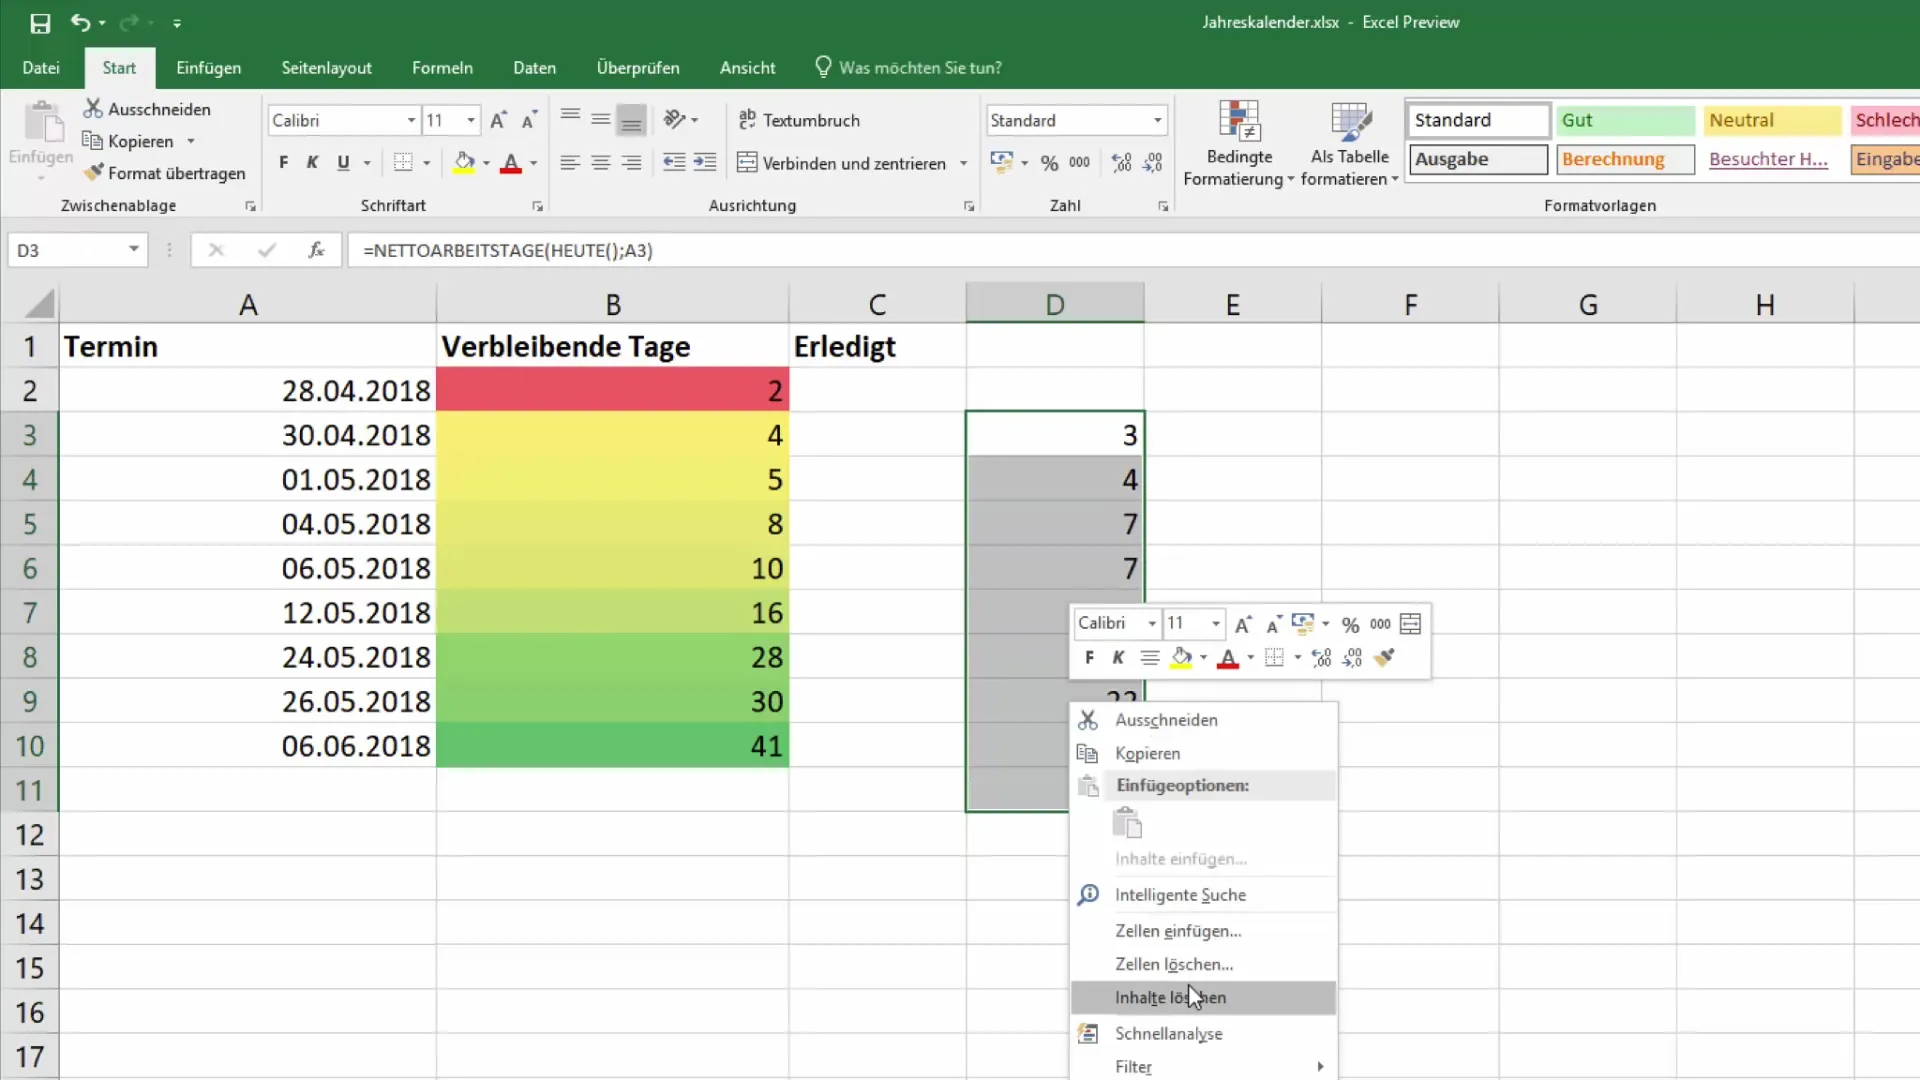The image size is (1920, 1080).
Task: Click the Undo arrow icon
Action: coord(81,22)
